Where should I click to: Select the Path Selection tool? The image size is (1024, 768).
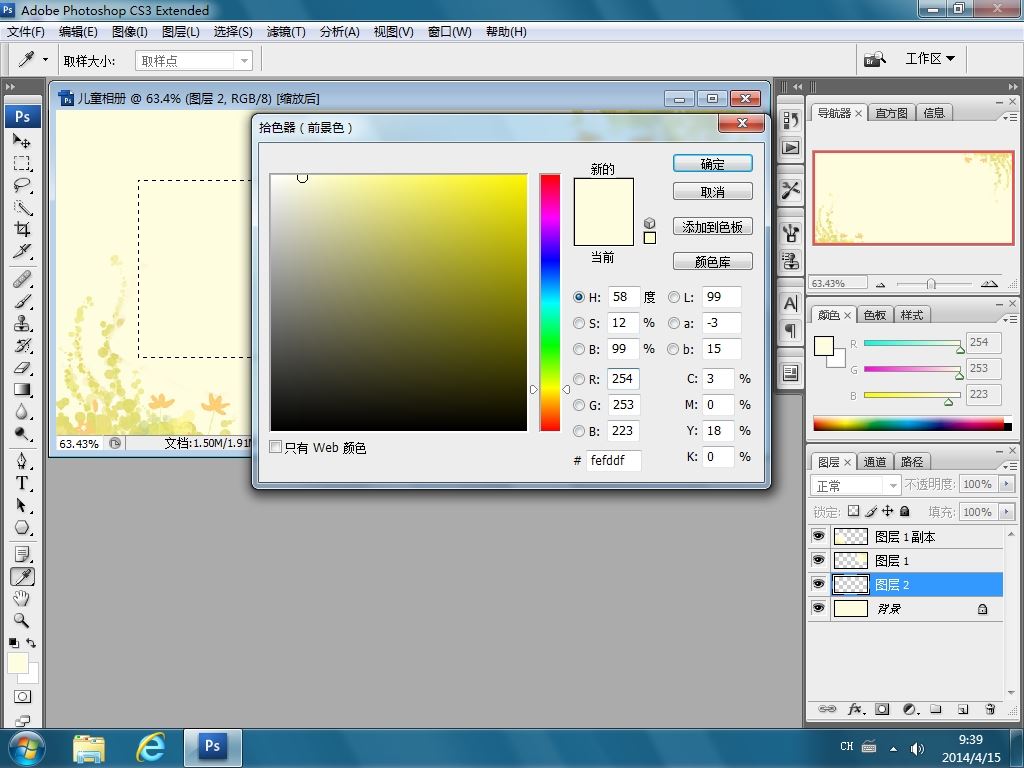(22, 505)
